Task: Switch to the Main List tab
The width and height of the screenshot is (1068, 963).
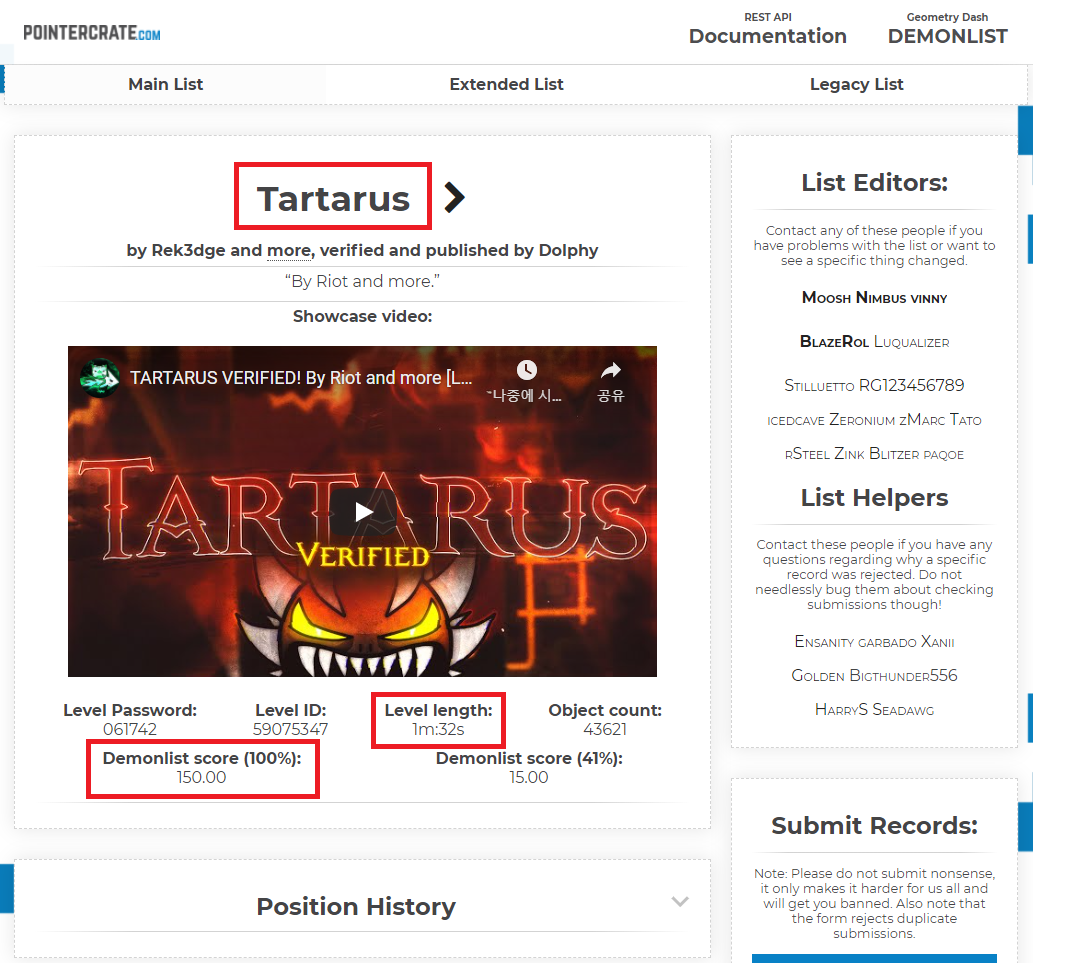Action: (x=166, y=84)
